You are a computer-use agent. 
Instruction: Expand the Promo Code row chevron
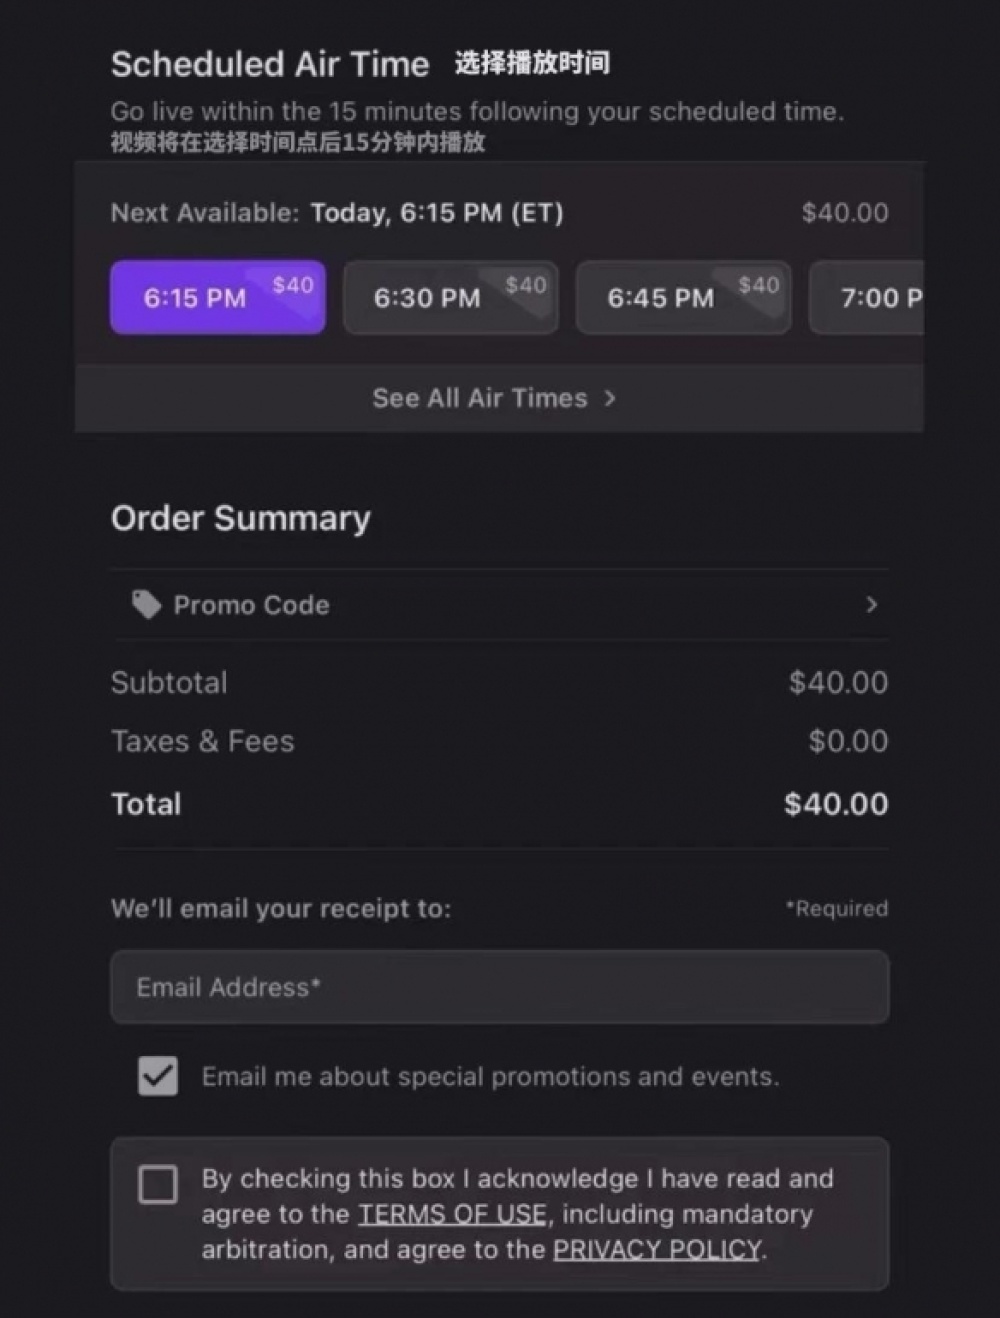coord(871,604)
